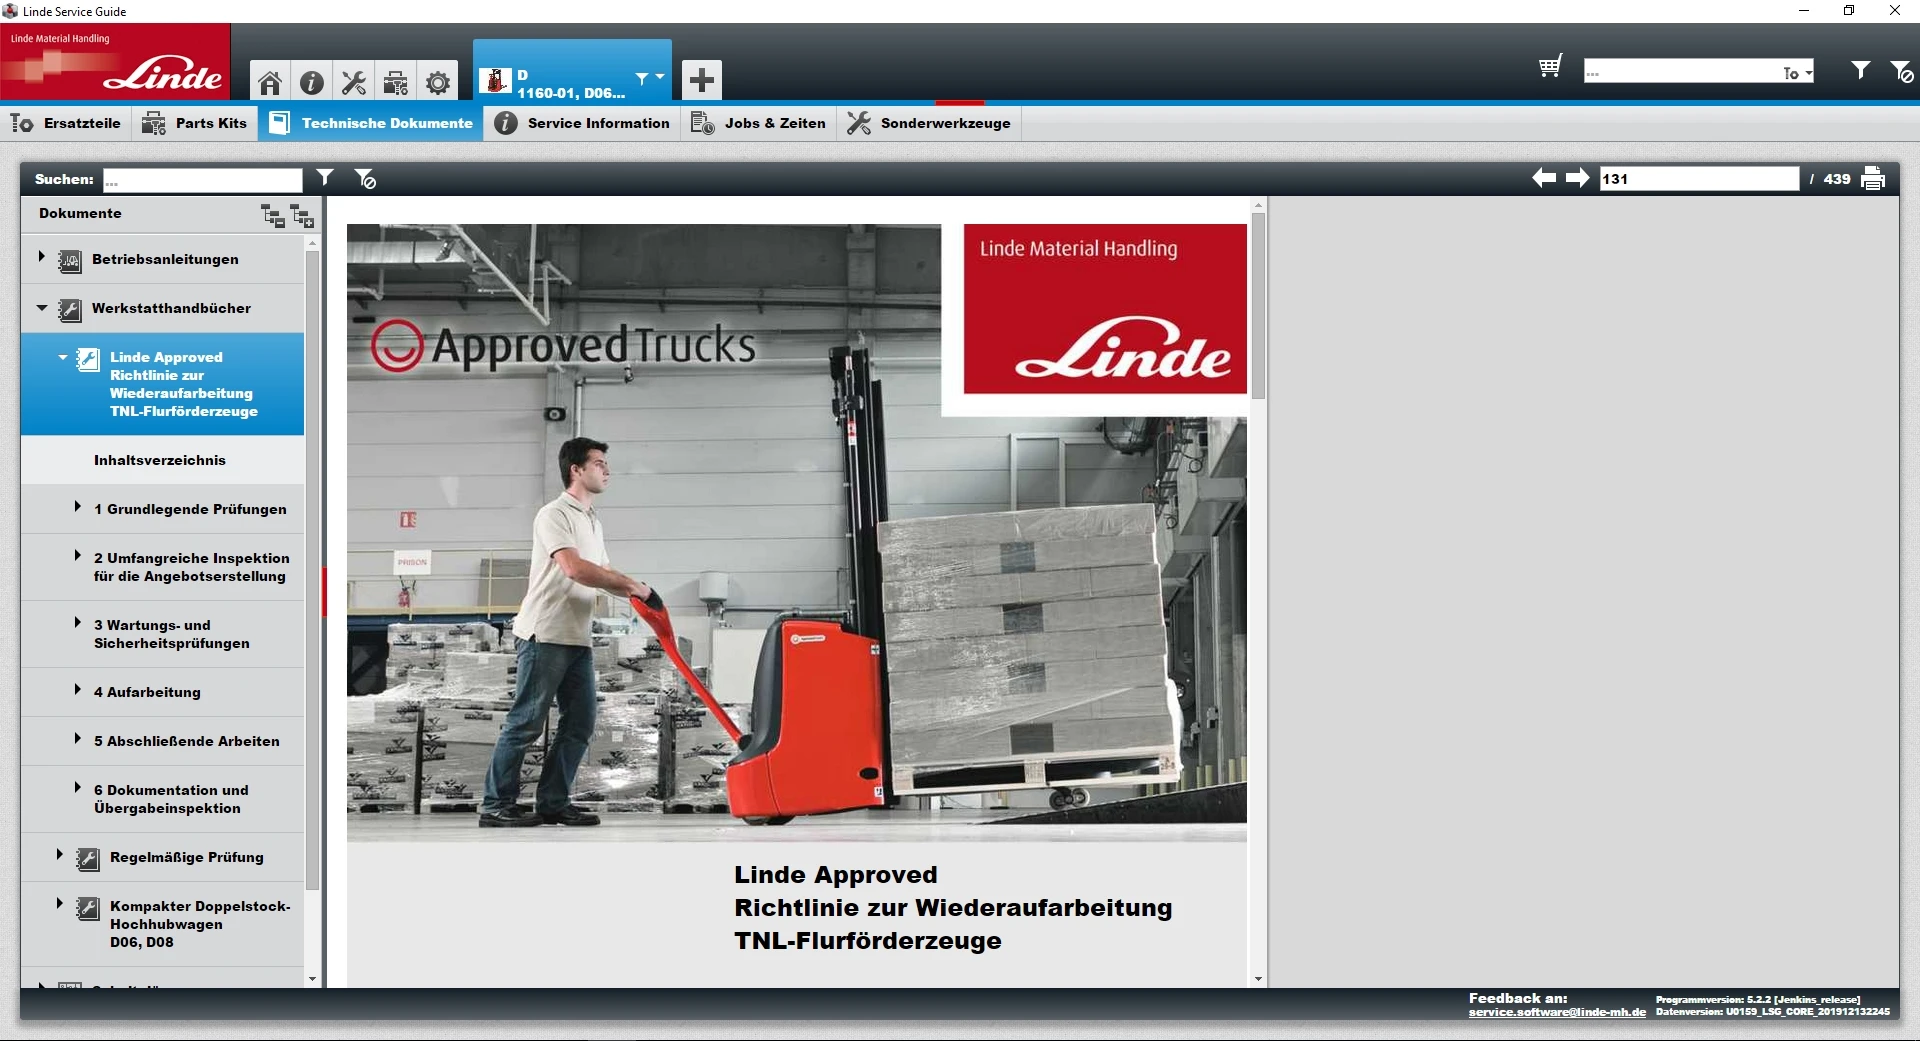The height and width of the screenshot is (1041, 1920).
Task: Expand chapter 2 Umfangreiche Inspektion
Action: point(77,555)
